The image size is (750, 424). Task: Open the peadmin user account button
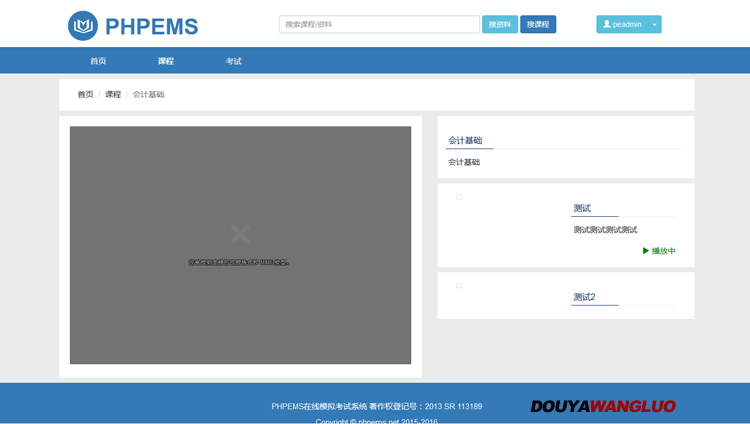(622, 24)
